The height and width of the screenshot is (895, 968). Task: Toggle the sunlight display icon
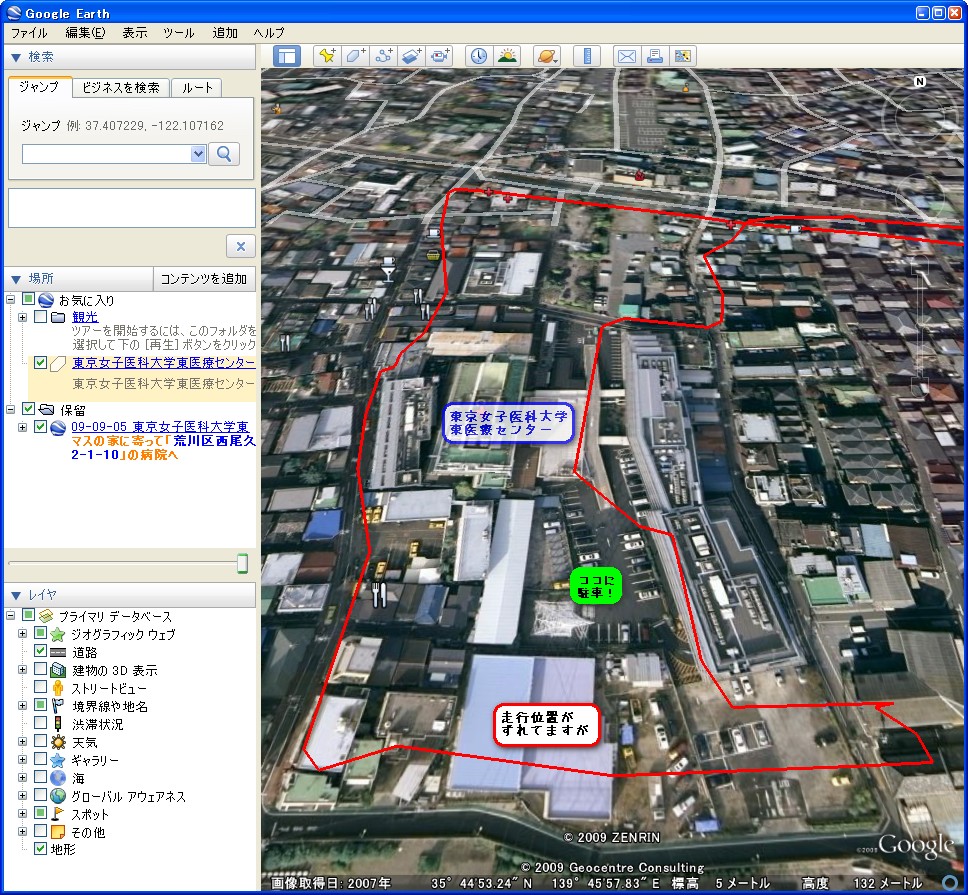(507, 56)
